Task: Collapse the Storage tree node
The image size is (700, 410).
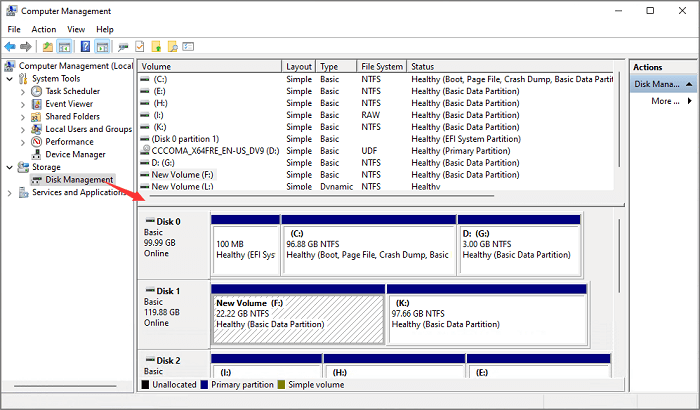Action: (11, 167)
